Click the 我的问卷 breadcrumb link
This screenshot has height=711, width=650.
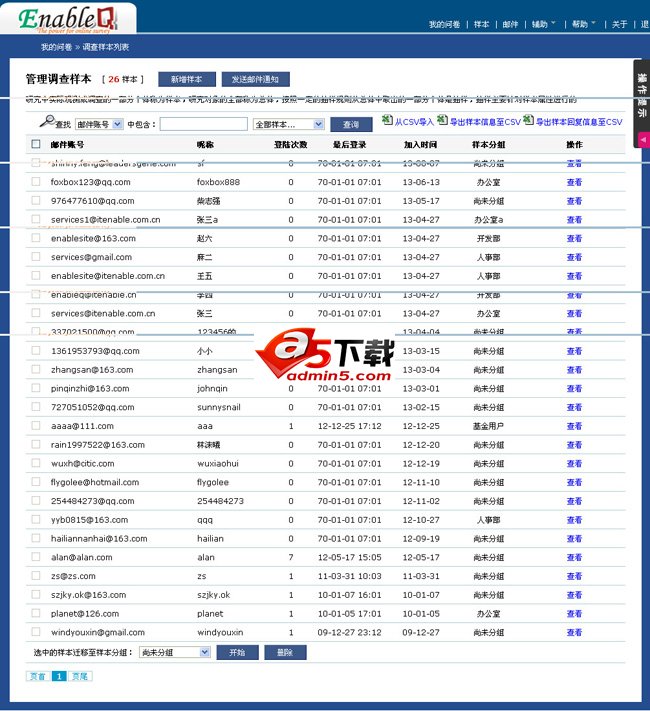tap(56, 47)
